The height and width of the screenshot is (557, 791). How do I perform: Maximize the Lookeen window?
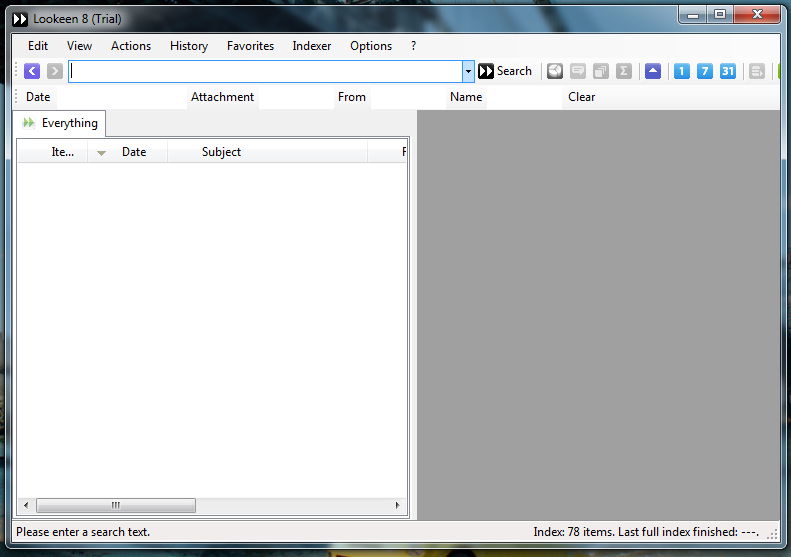coord(720,15)
